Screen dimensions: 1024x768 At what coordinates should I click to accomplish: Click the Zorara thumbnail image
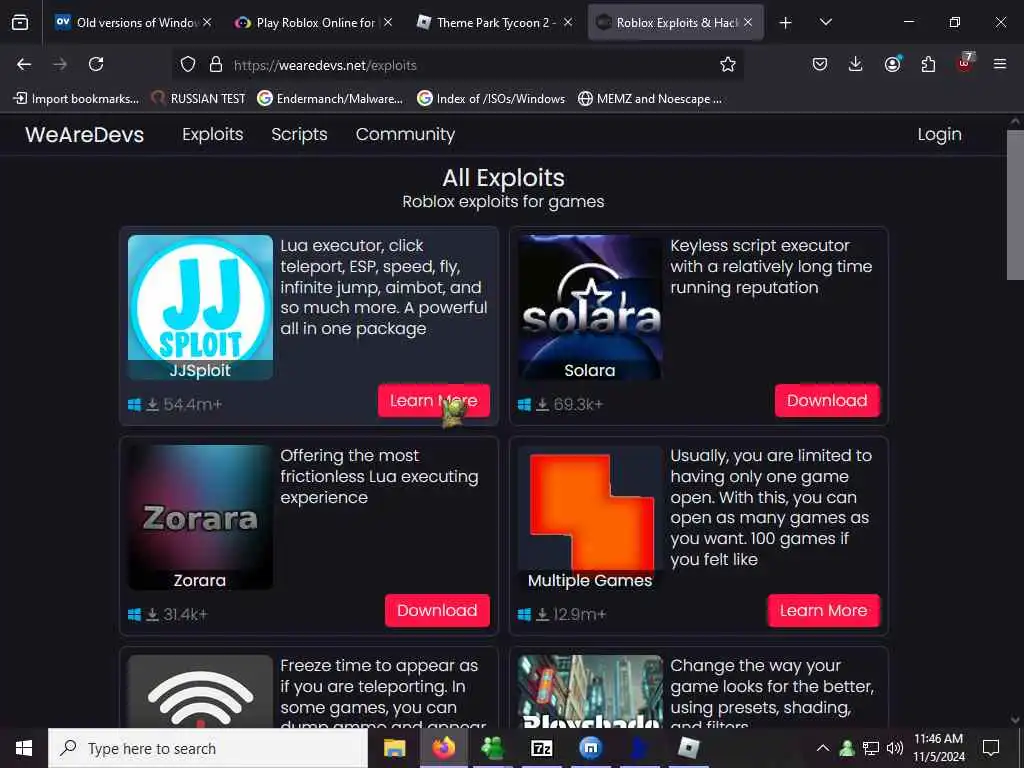(200, 517)
